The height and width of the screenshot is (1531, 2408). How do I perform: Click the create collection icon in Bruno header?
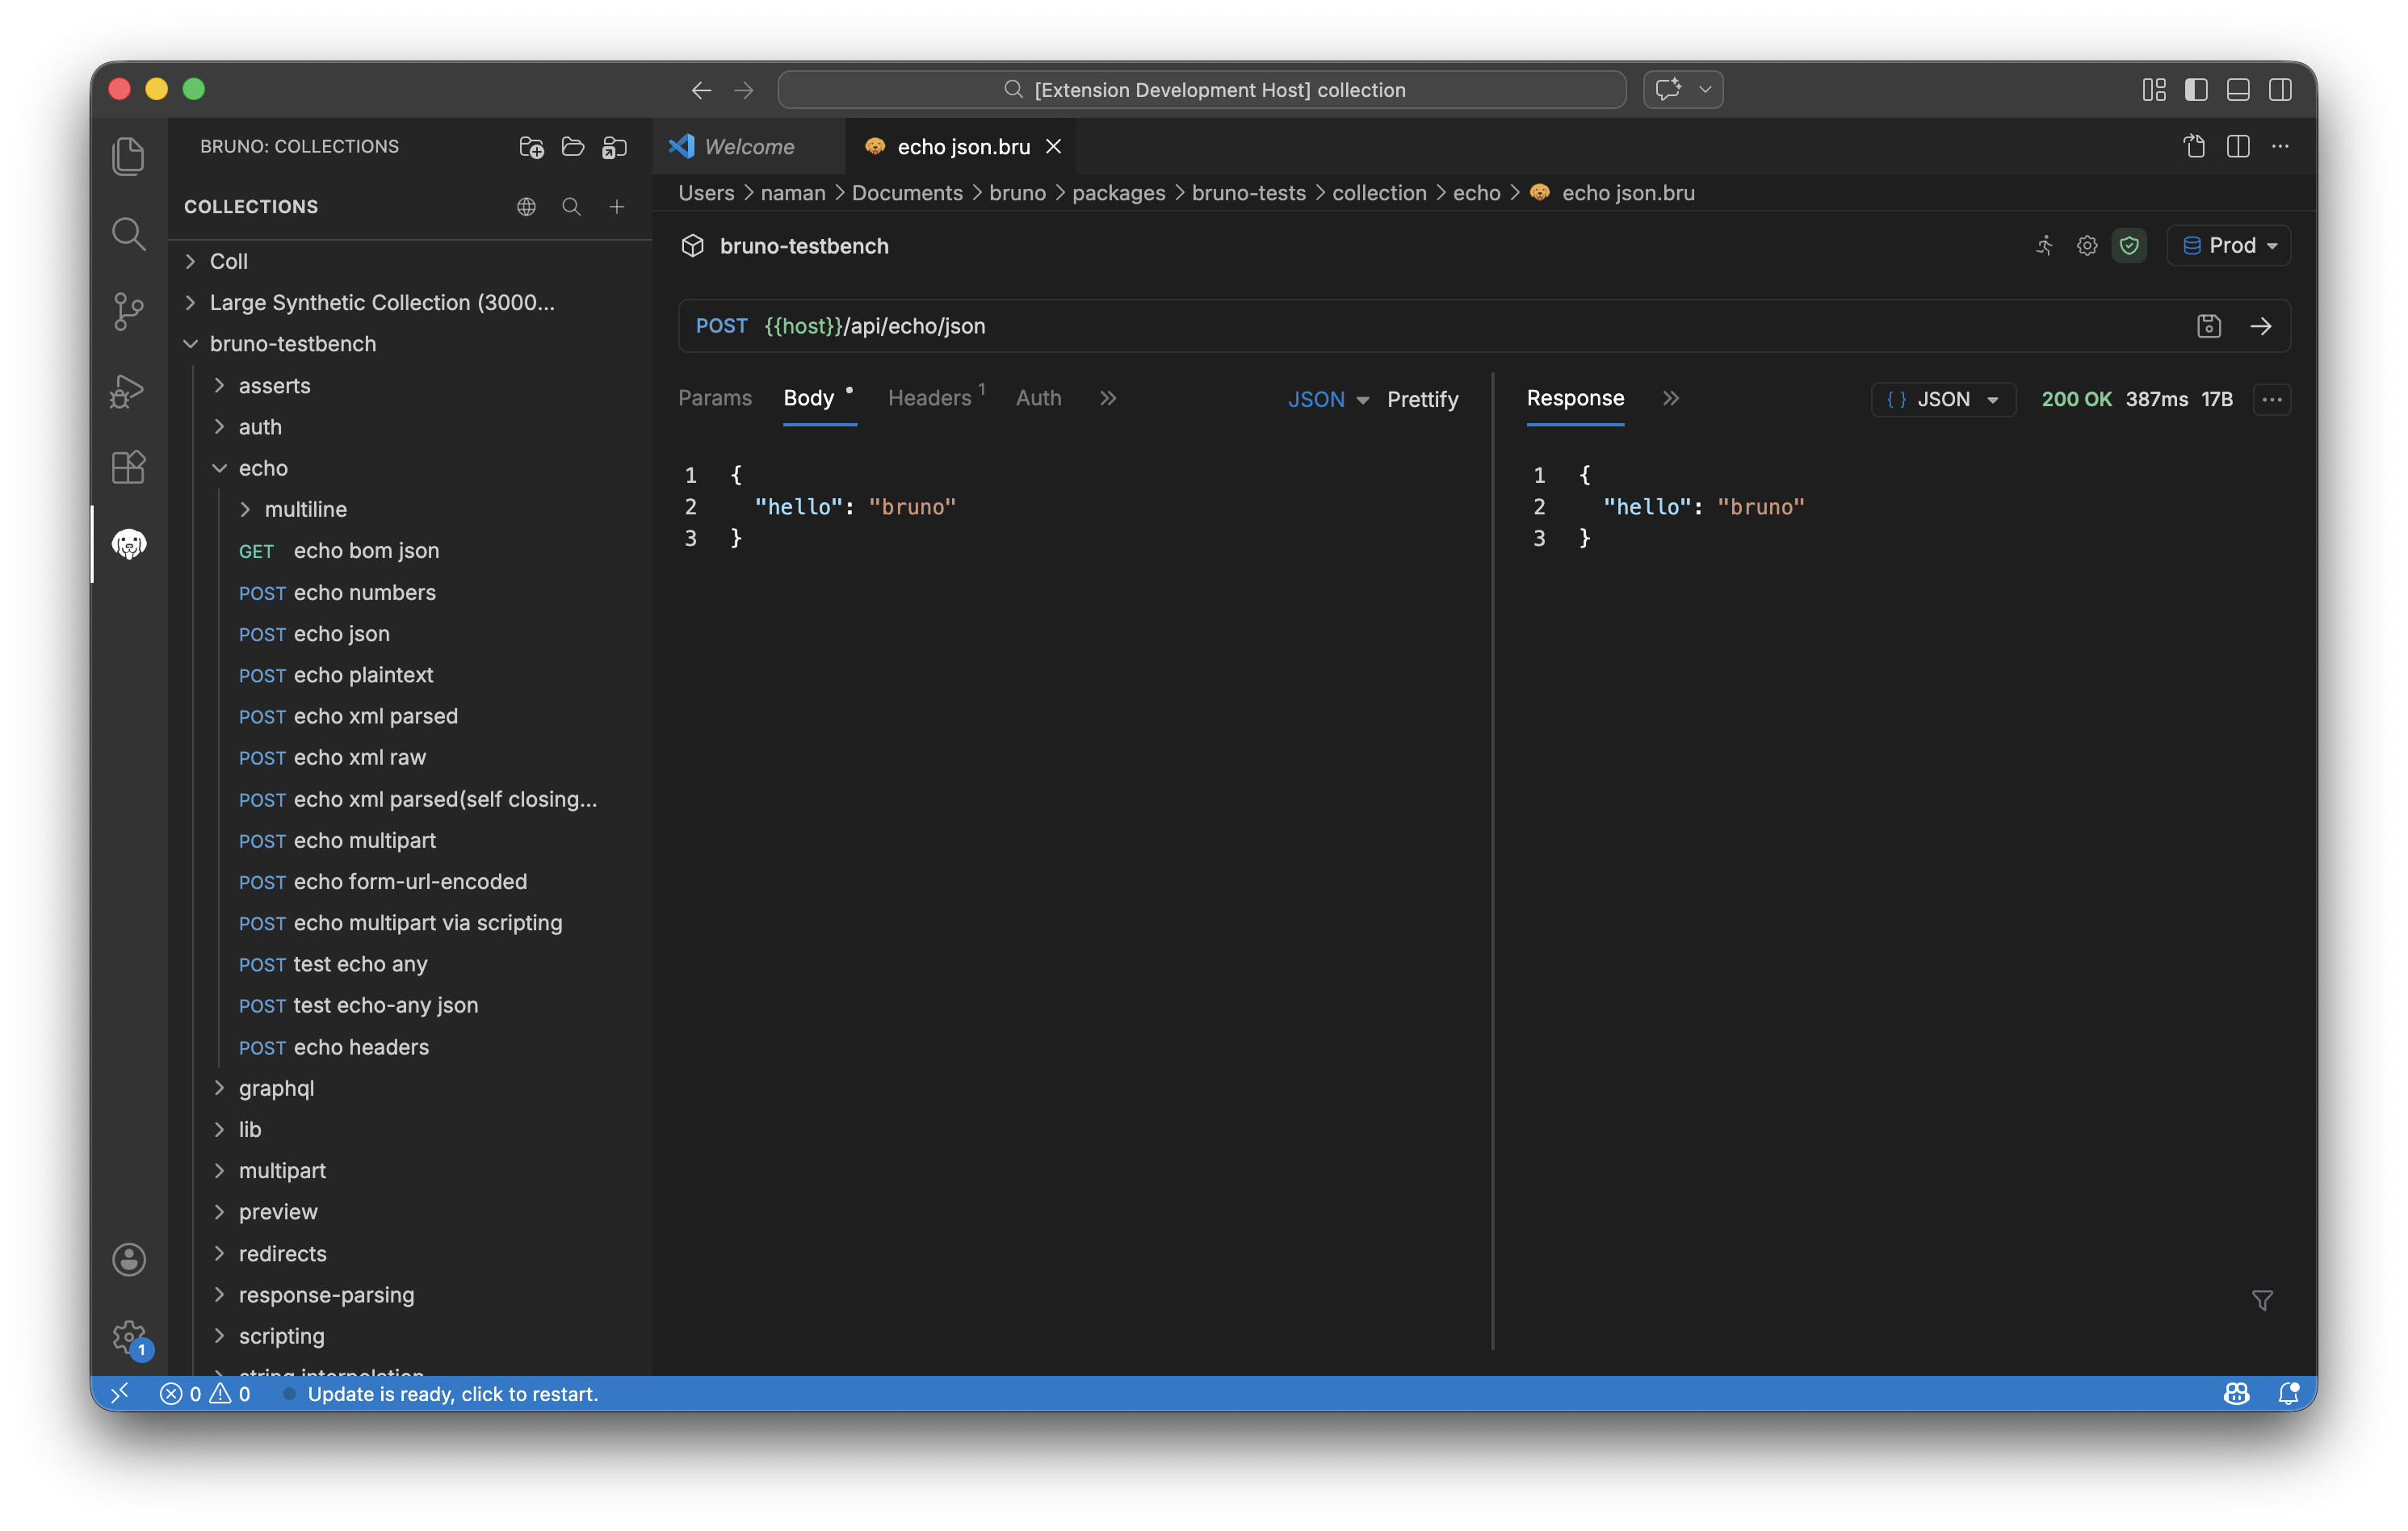531,147
